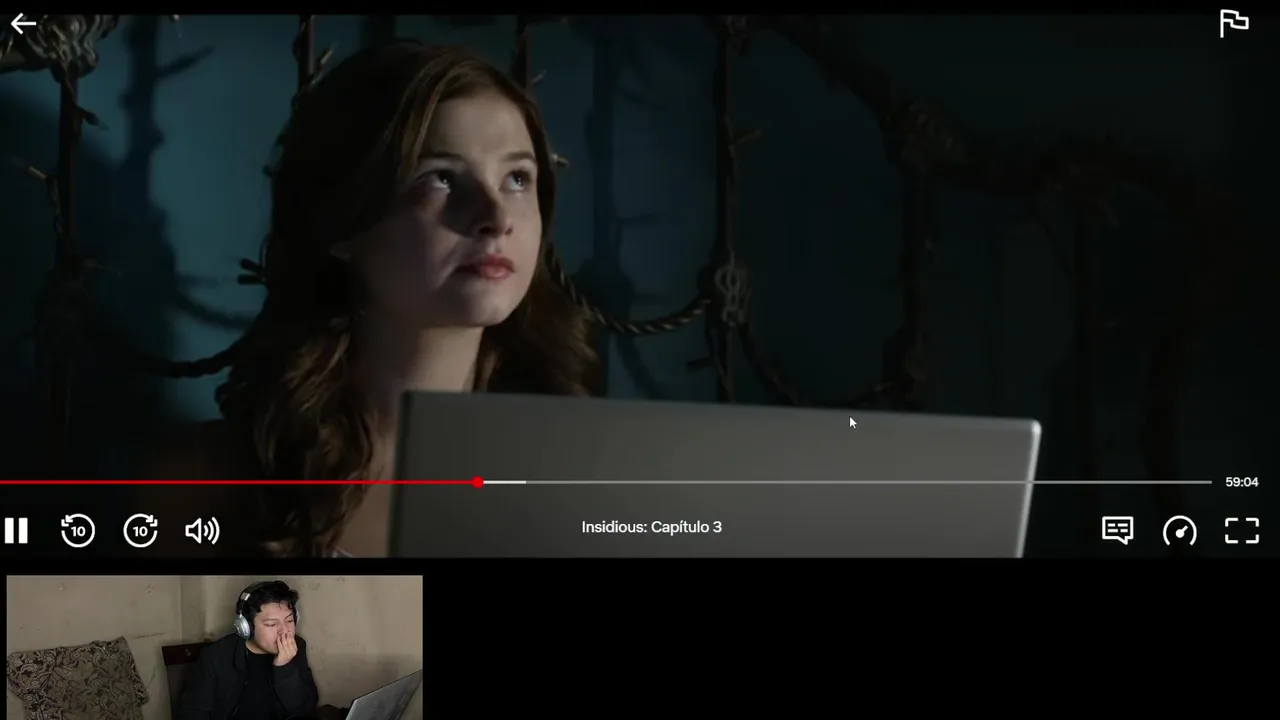
Task: Skip forward 10 seconds
Action: click(140, 531)
